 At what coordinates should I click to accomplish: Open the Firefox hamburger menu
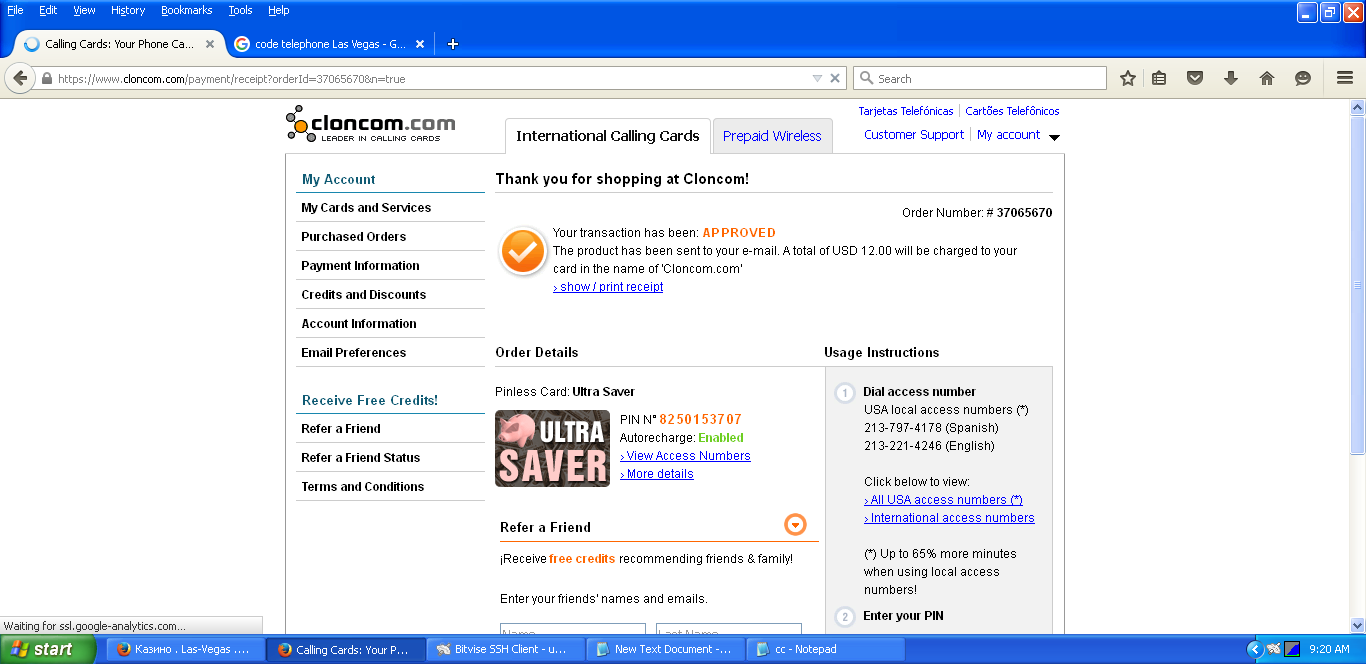[x=1345, y=78]
